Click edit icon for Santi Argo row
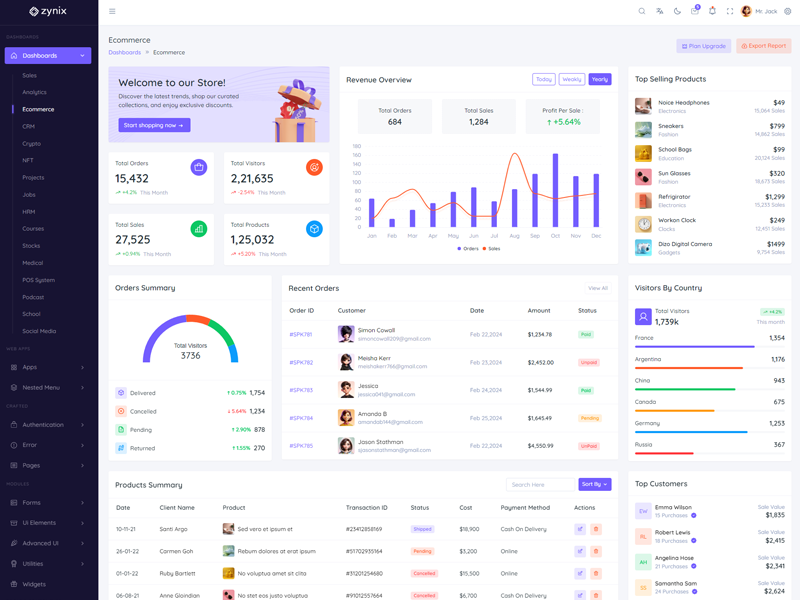Image resolution: width=800 pixels, height=600 pixels. click(579, 529)
